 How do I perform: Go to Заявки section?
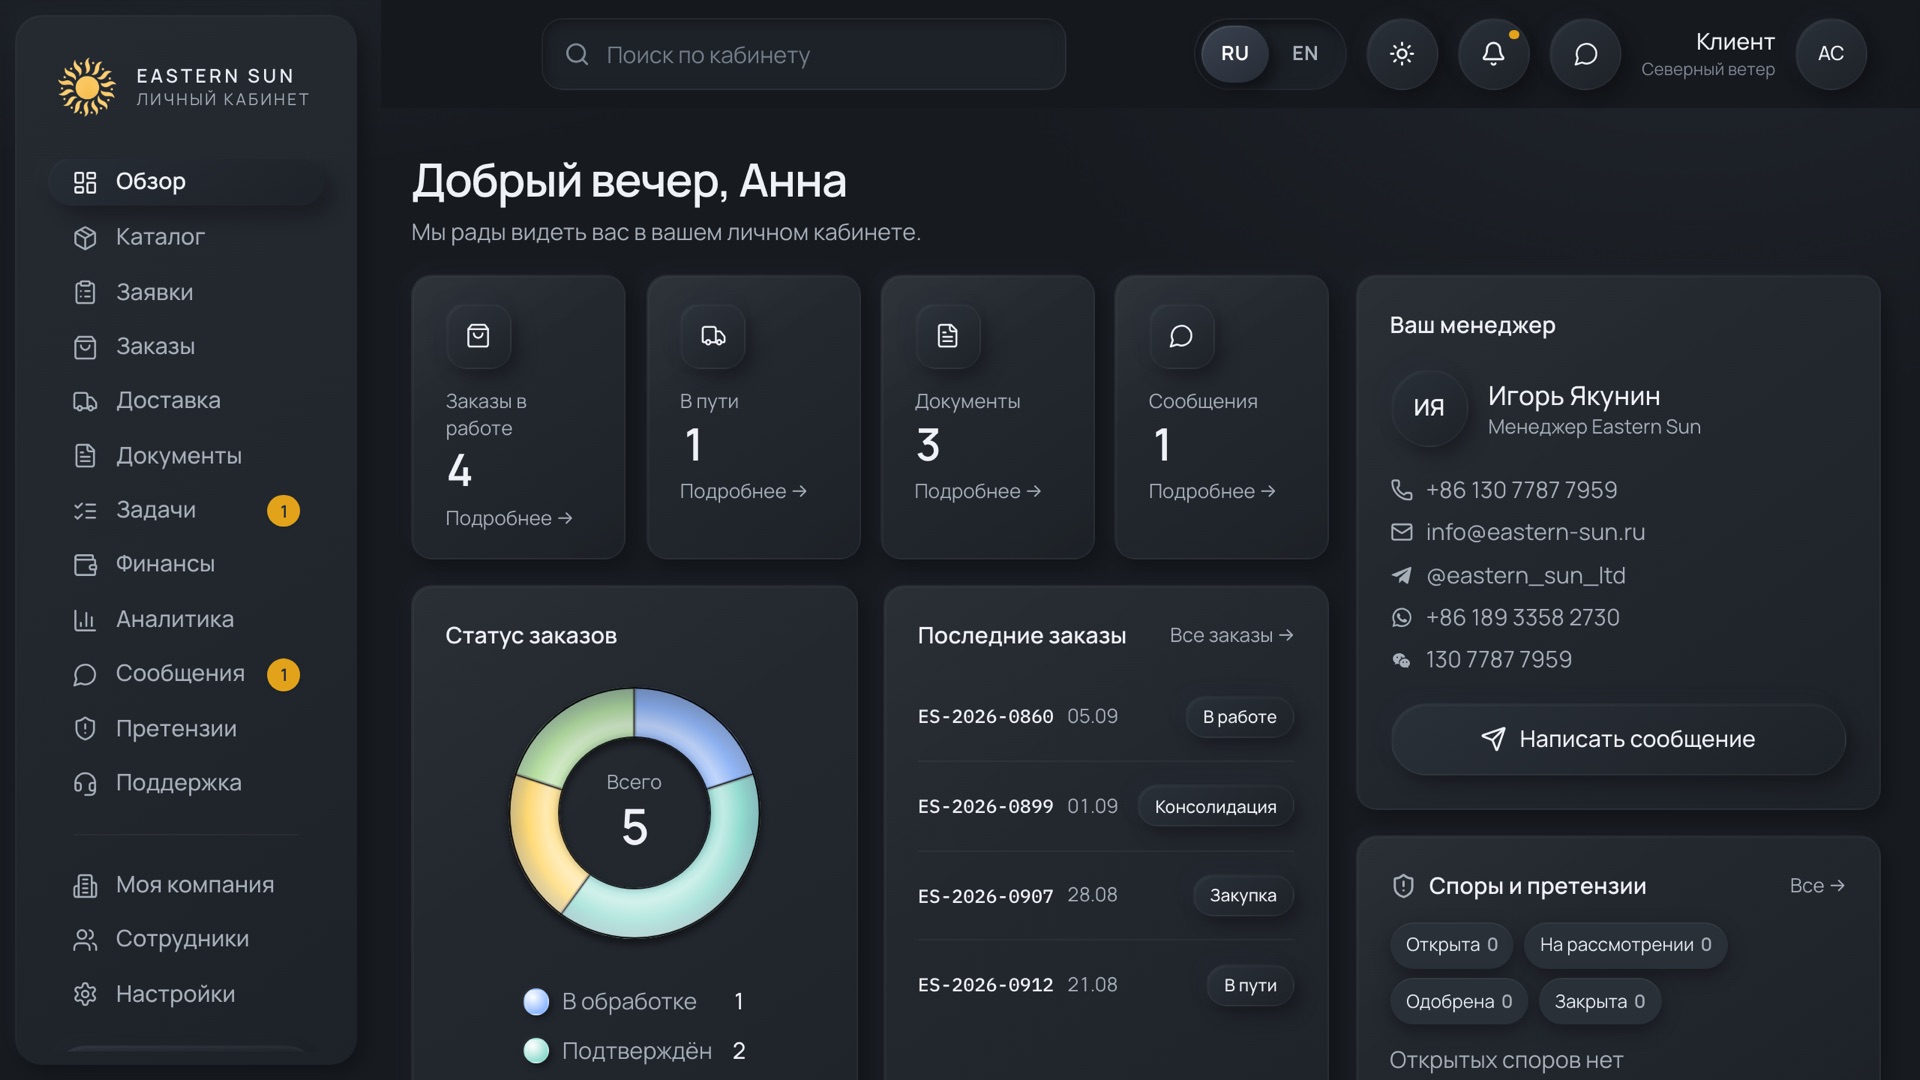tap(187, 292)
